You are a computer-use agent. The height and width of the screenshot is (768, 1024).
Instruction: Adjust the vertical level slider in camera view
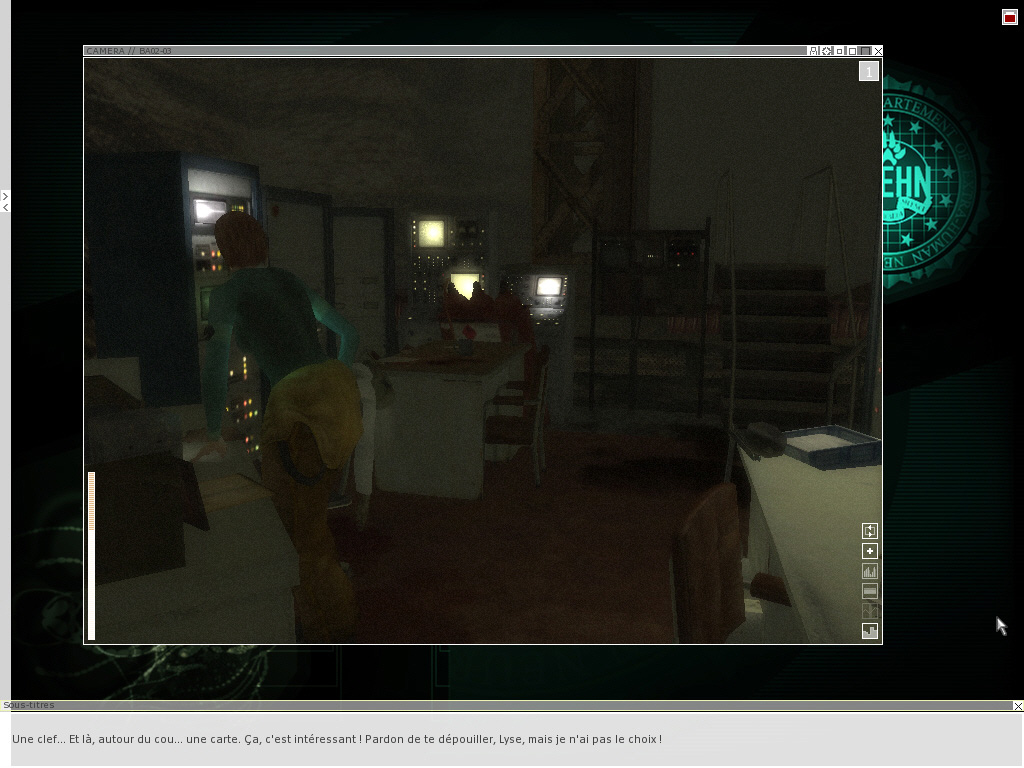[91, 556]
